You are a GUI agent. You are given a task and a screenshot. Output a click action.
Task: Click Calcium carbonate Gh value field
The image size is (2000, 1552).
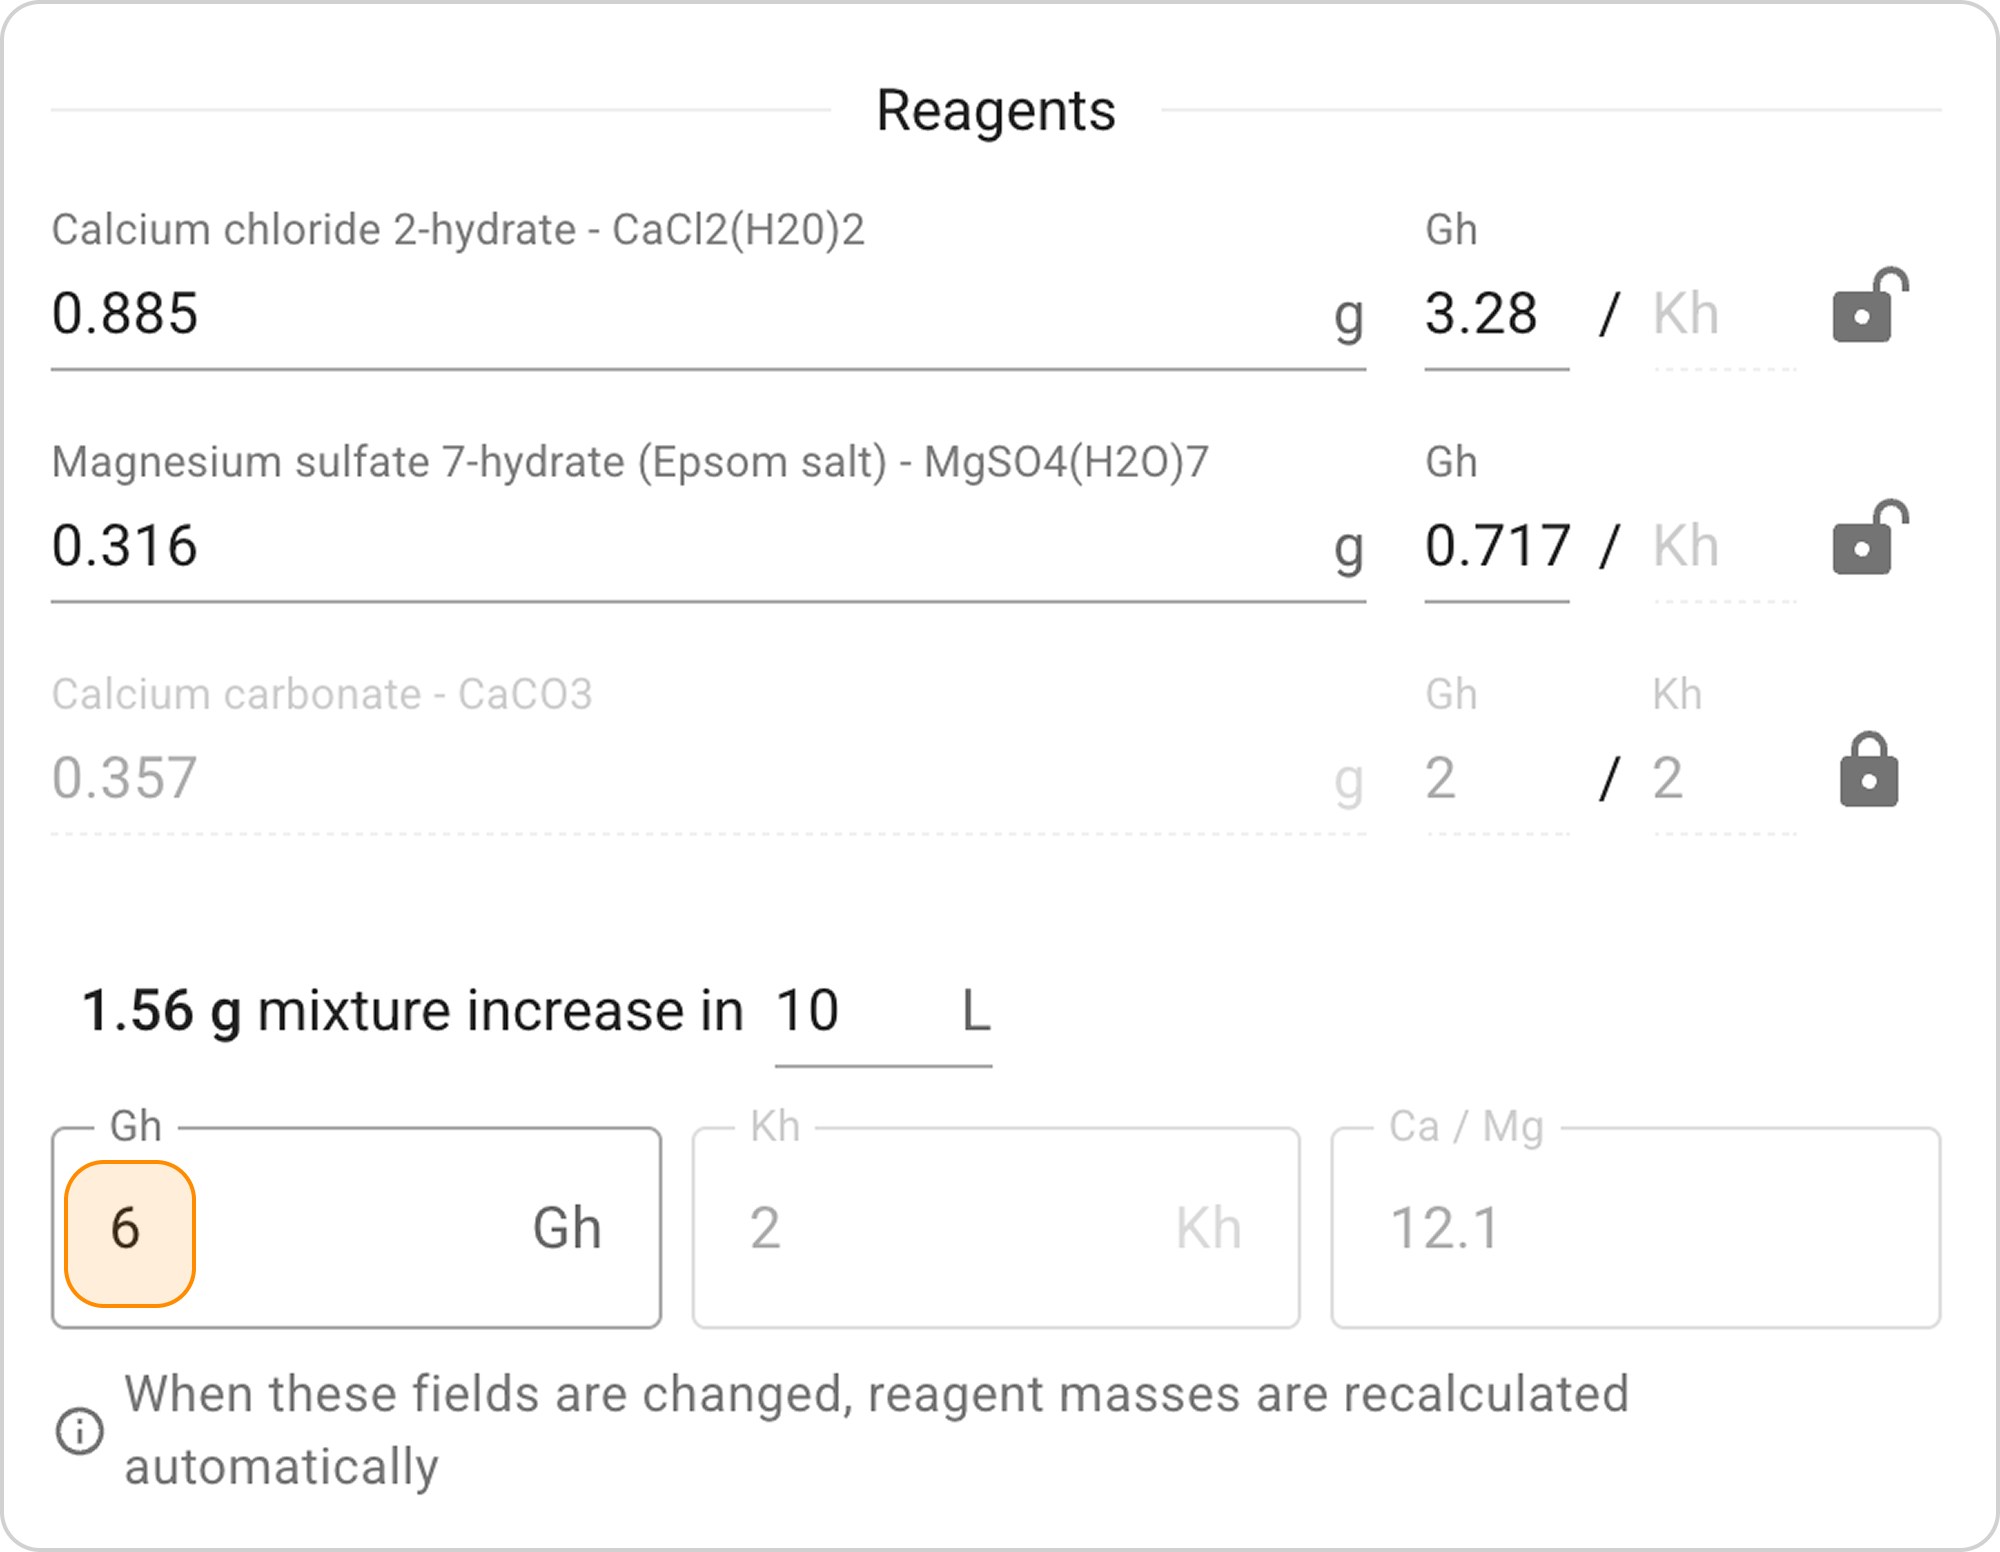(x=1494, y=778)
